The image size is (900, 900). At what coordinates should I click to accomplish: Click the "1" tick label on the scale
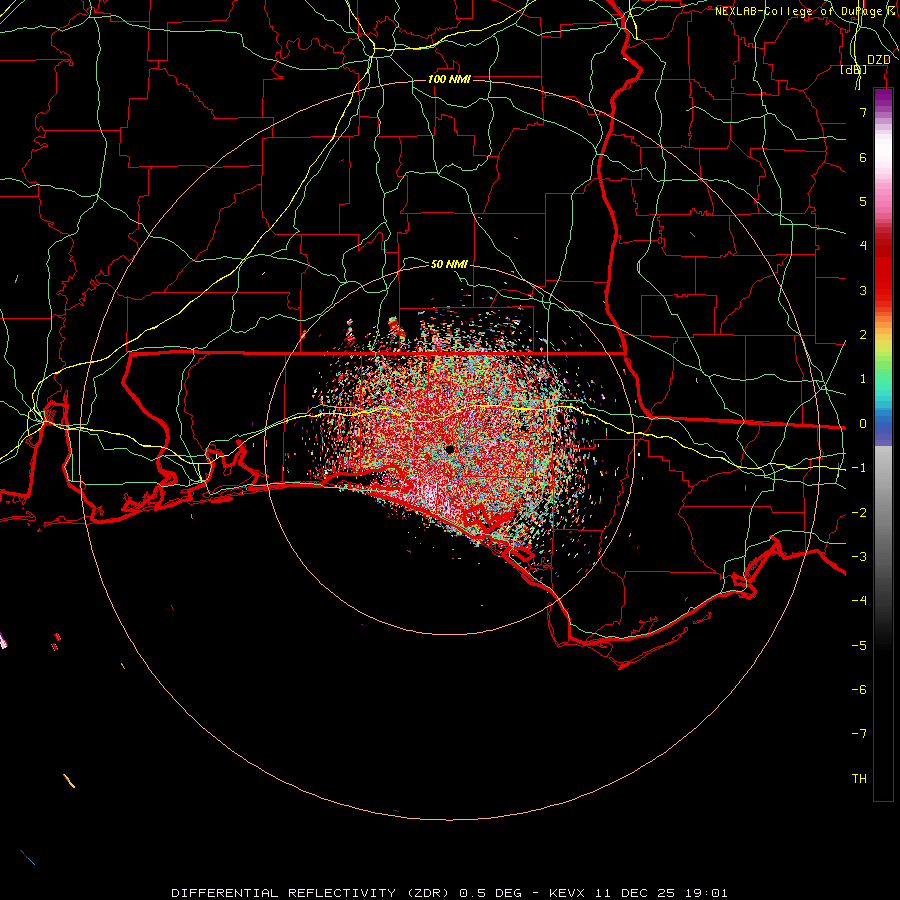(x=863, y=378)
